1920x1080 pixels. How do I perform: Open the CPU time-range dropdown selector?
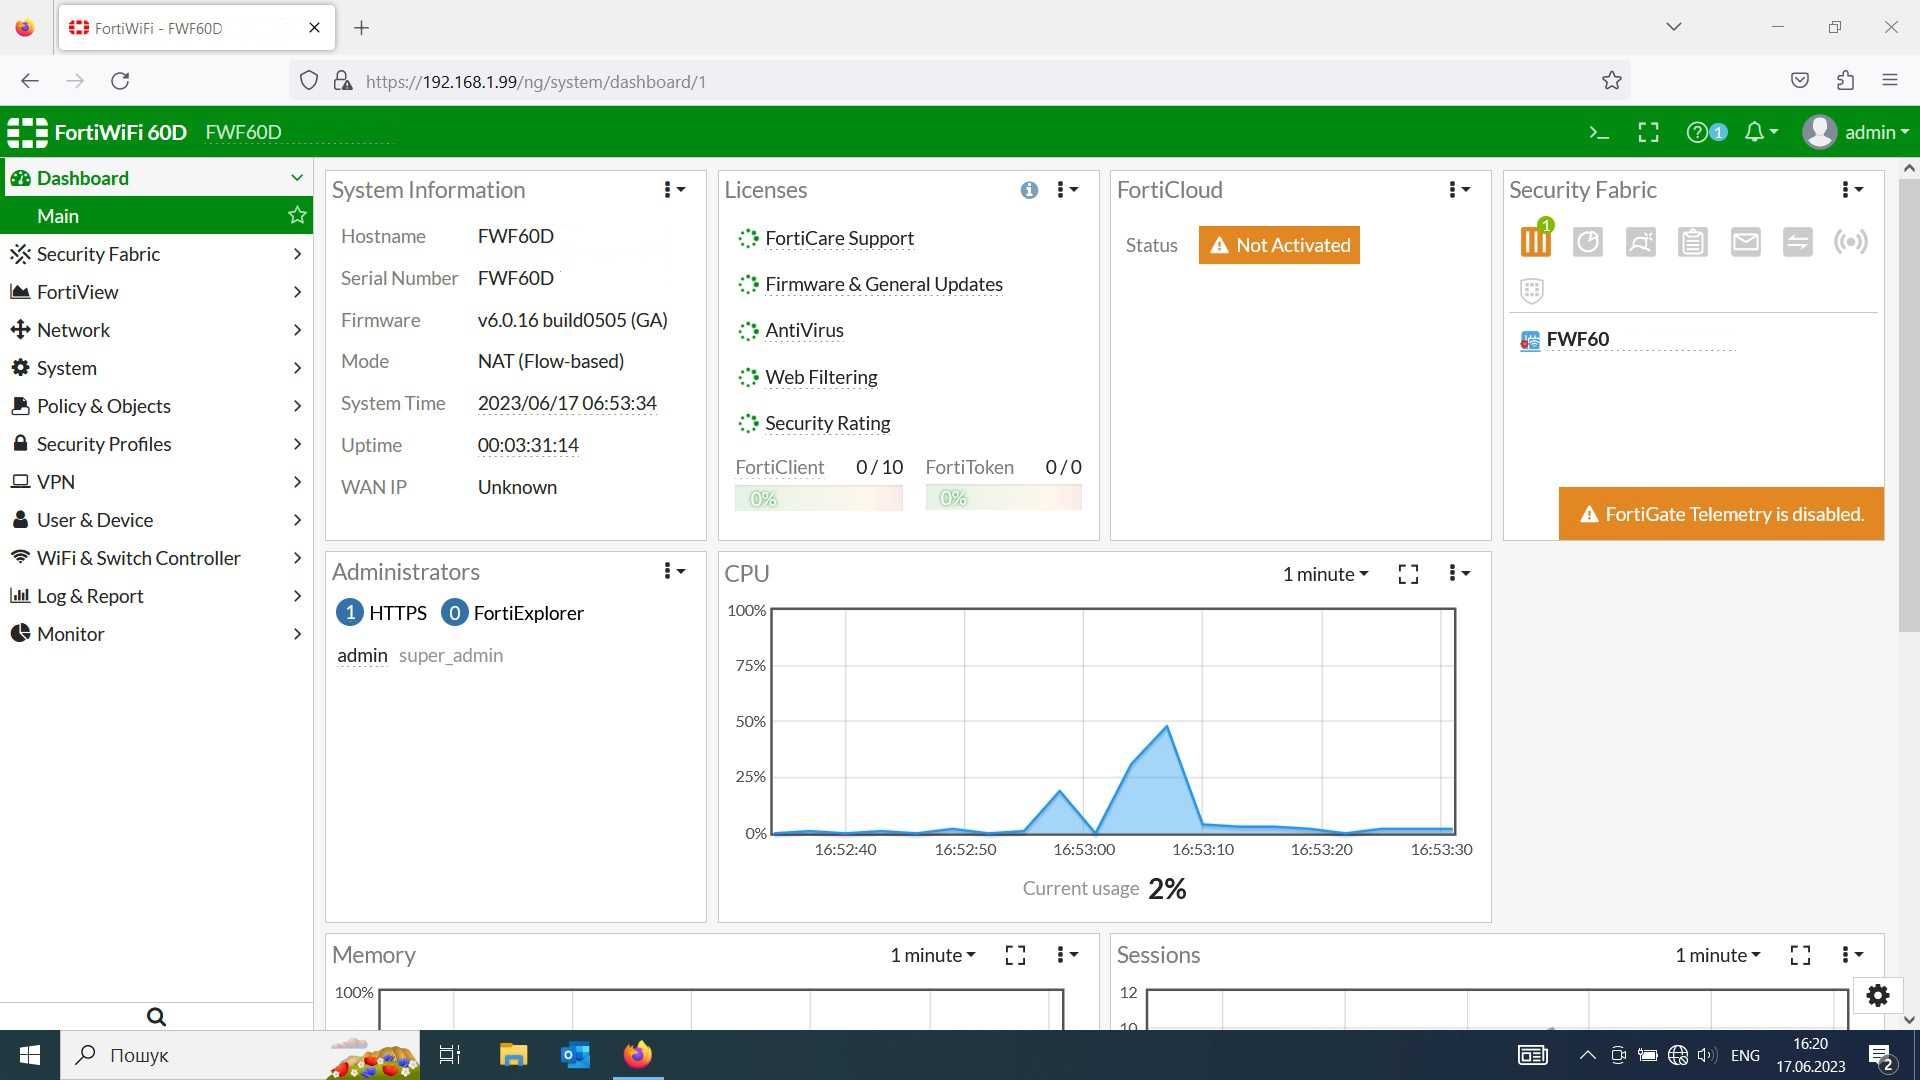click(x=1324, y=572)
